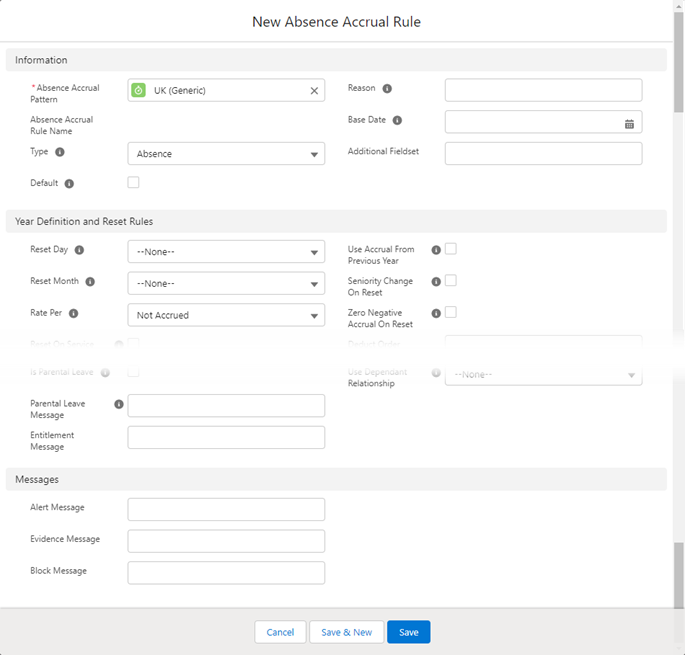
Task: Click the info icon next to Reason
Action: [x=387, y=88]
